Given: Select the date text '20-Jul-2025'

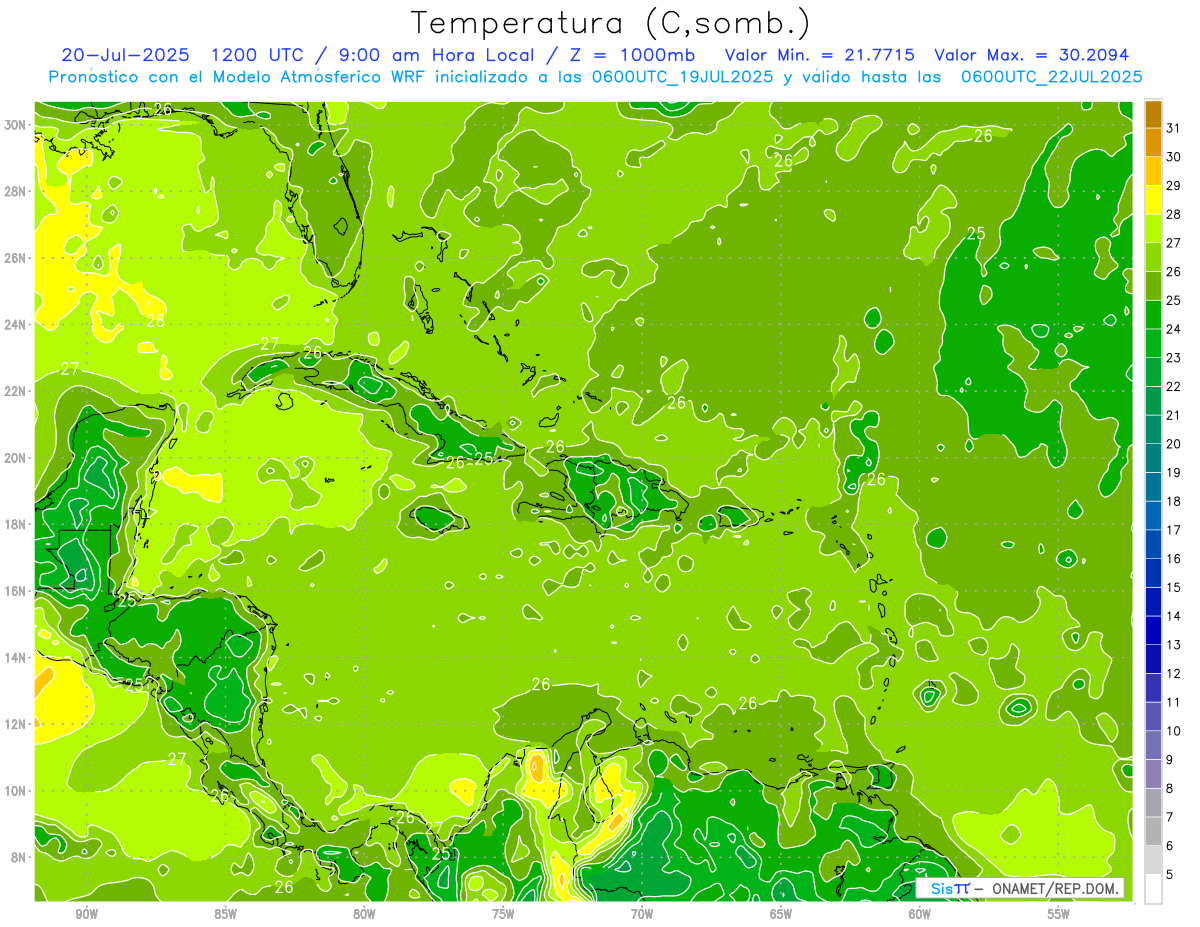Looking at the screenshot, I should [124, 55].
